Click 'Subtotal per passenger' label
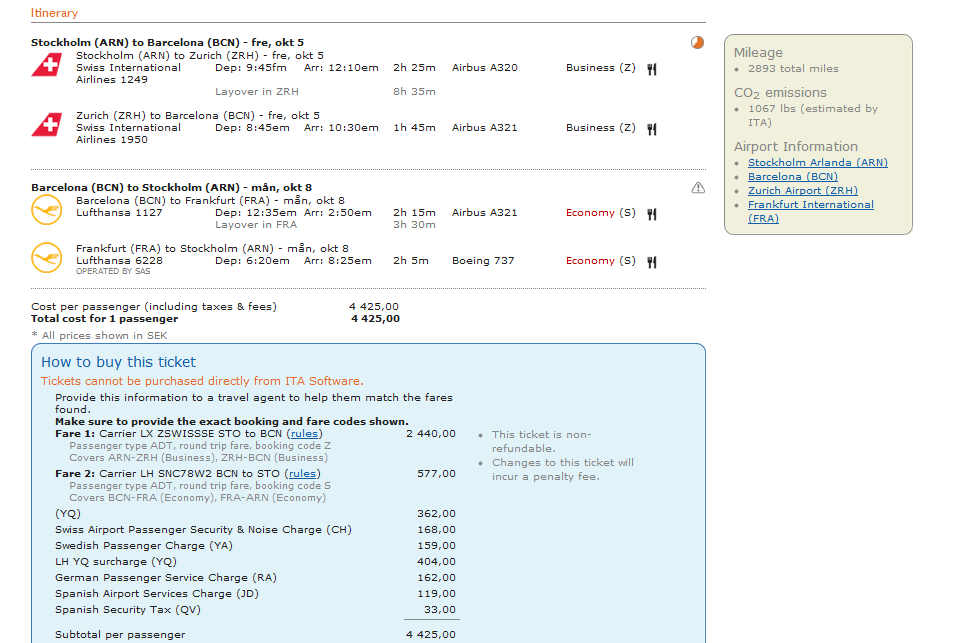This screenshot has width=953, height=643. [x=120, y=634]
